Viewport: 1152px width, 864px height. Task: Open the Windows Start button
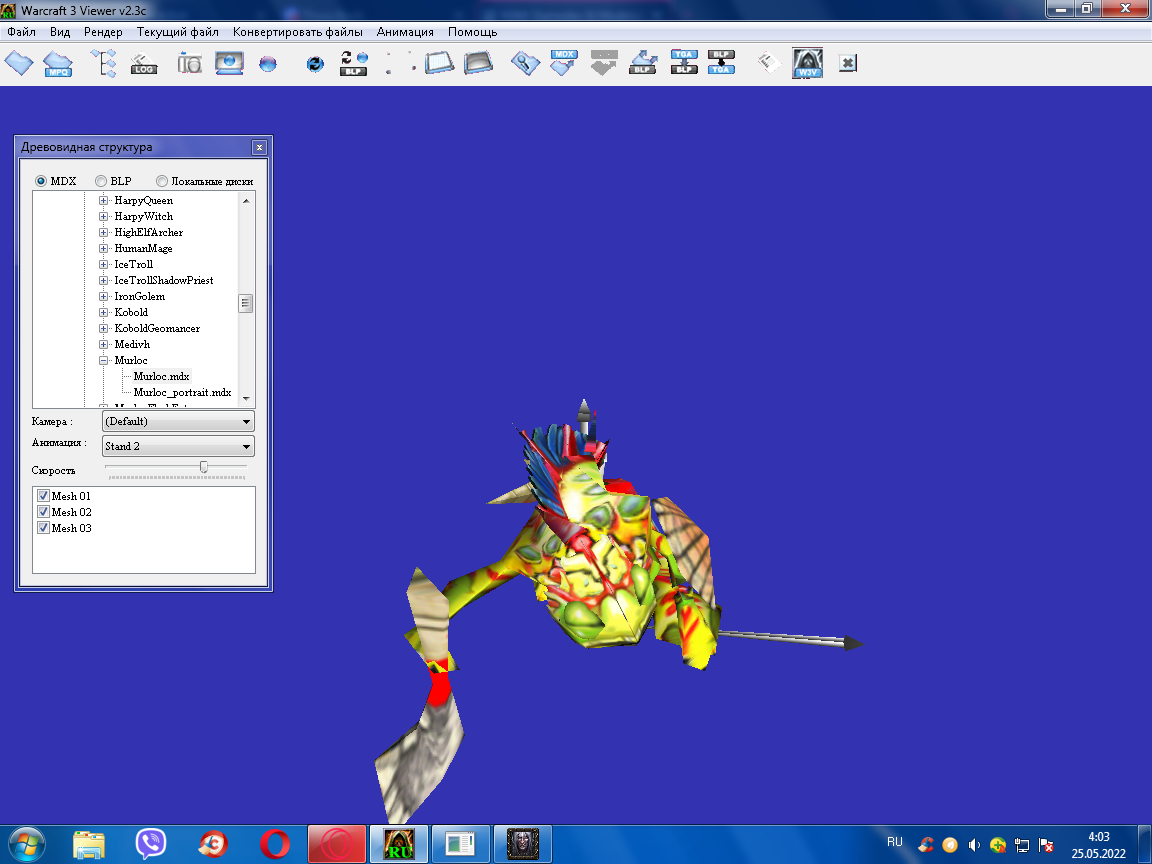[x=27, y=844]
